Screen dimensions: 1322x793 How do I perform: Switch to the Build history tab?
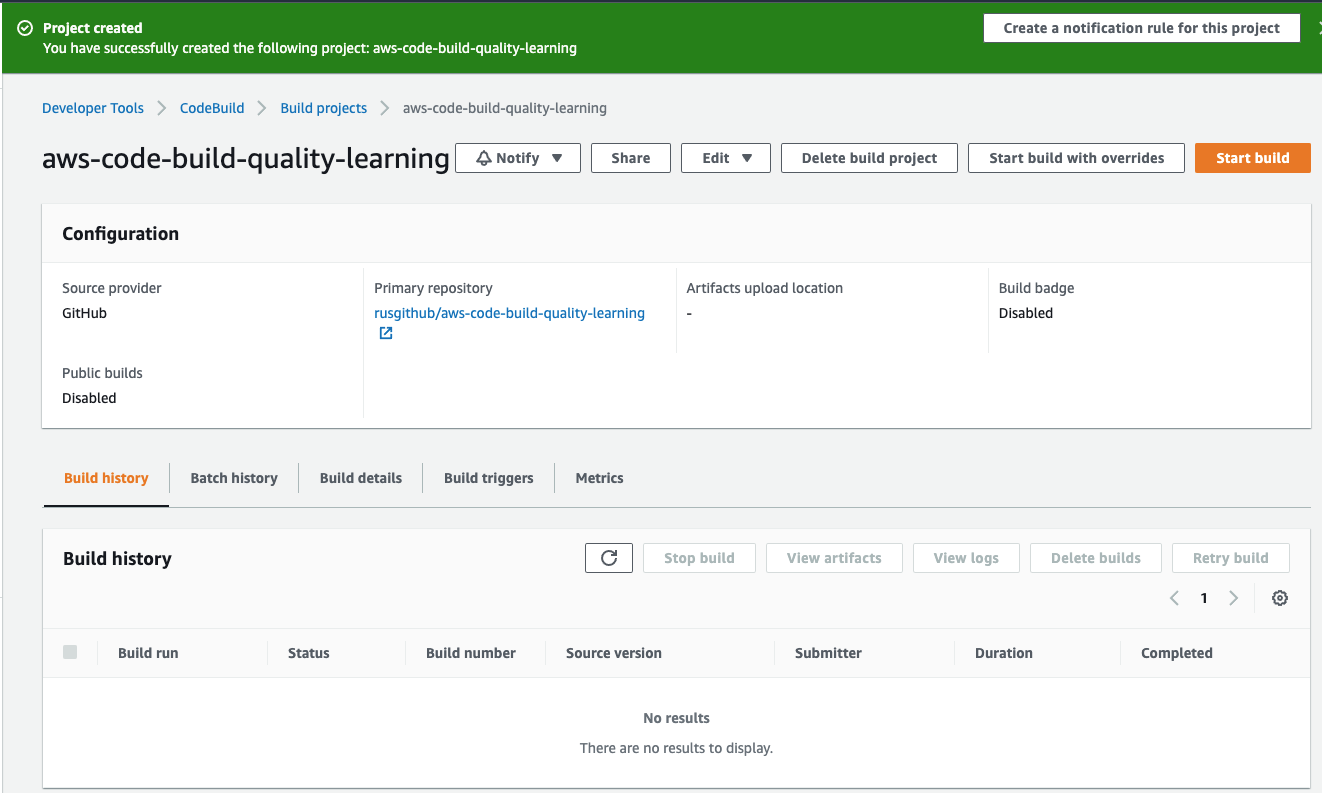(x=106, y=478)
